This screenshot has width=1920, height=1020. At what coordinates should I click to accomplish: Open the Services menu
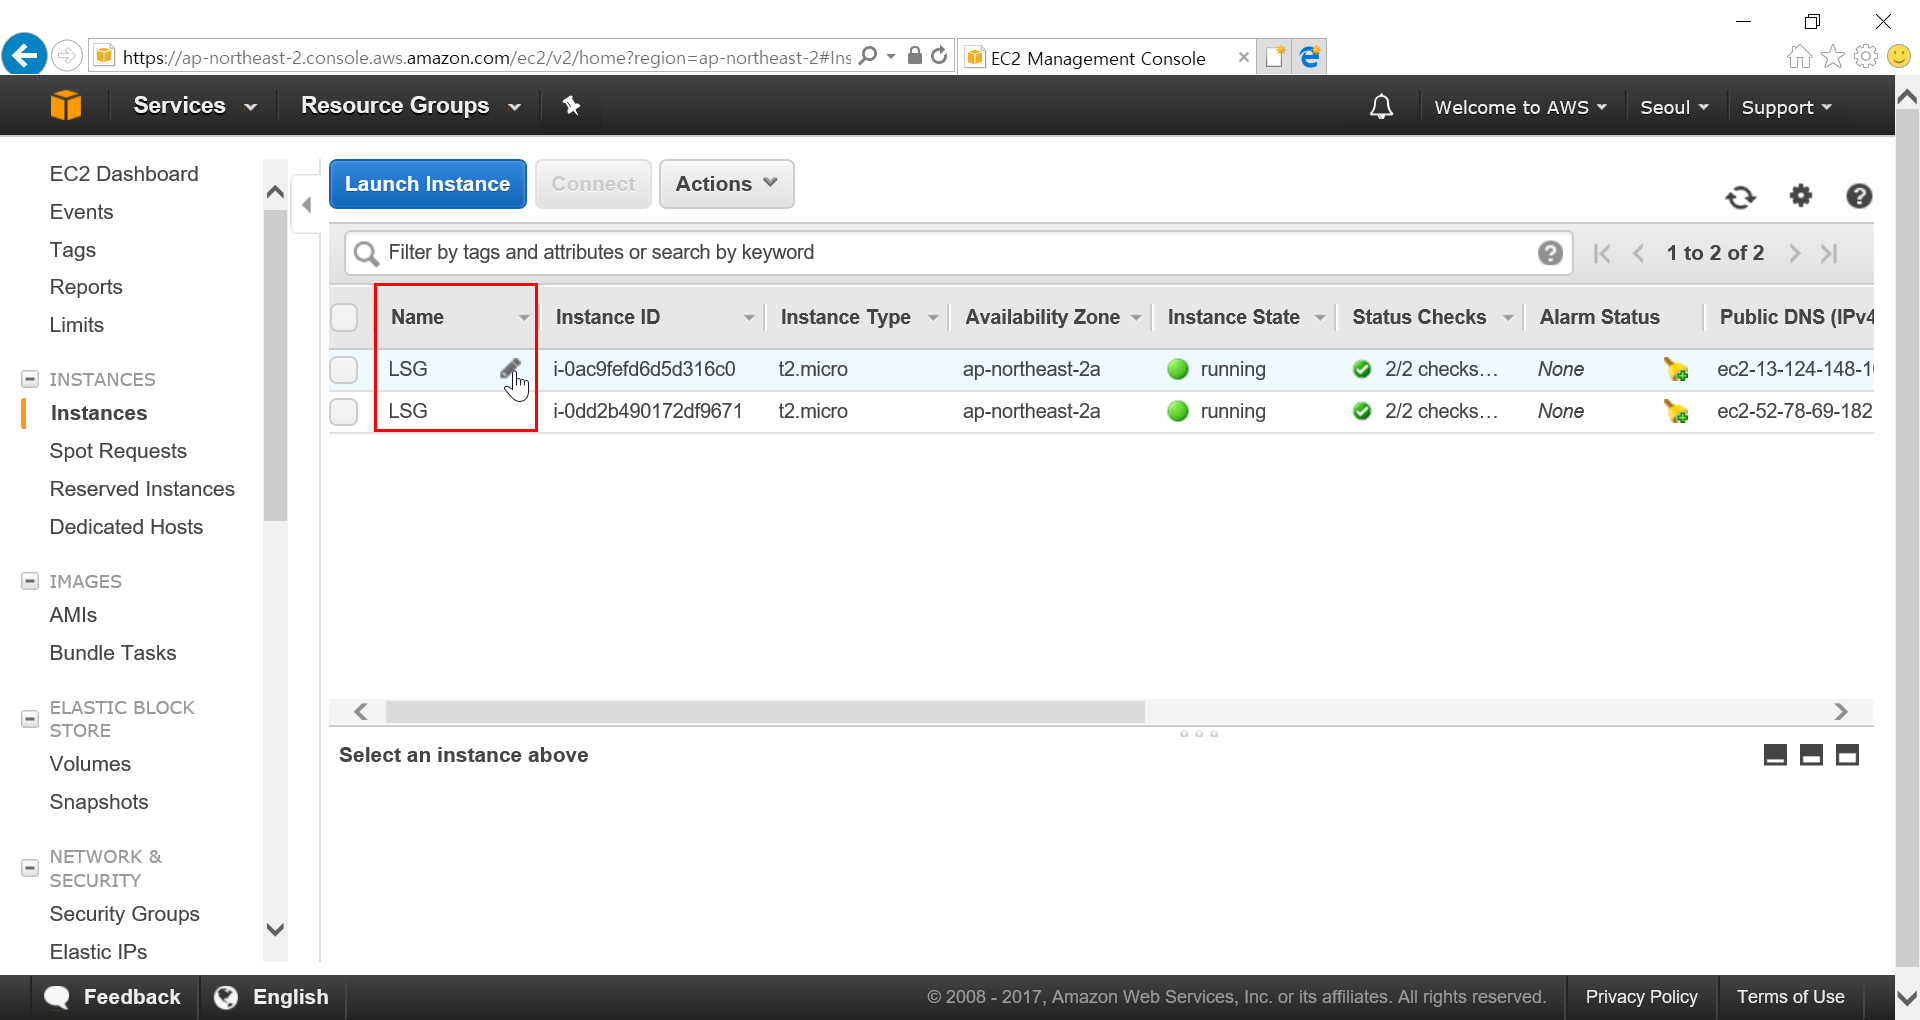[195, 105]
